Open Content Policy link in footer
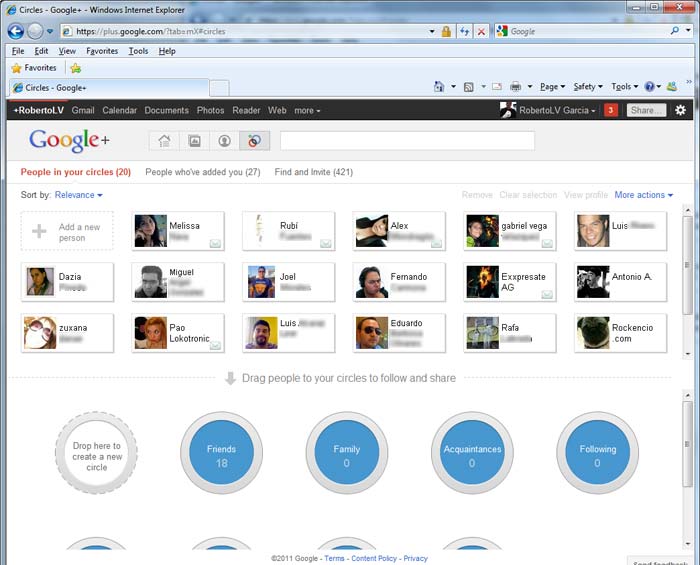 coord(374,558)
